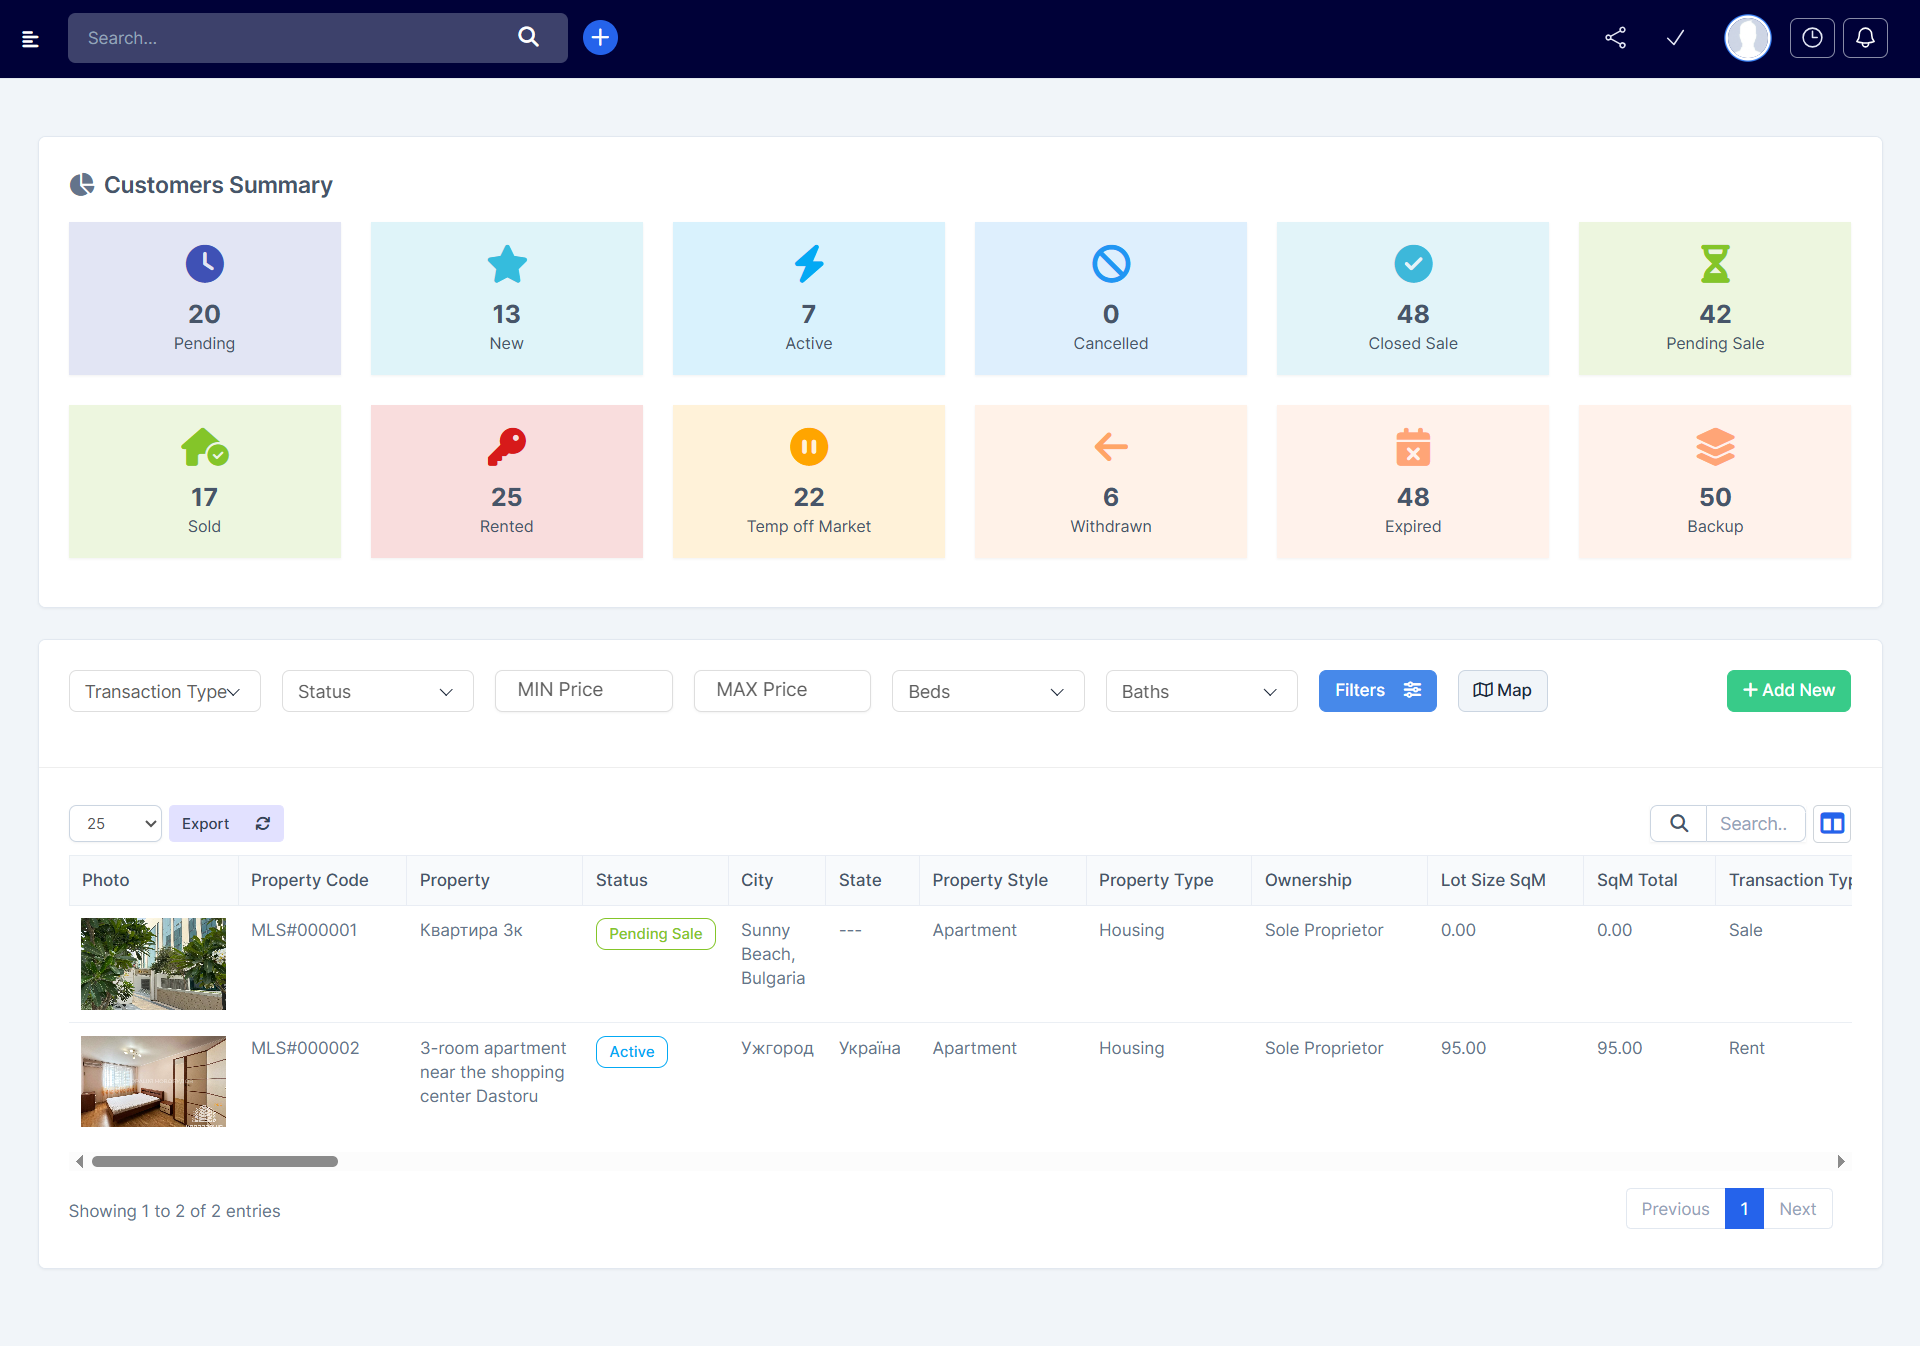The image size is (1920, 1346).
Task: Click the hamburger menu icon
Action: [x=30, y=39]
